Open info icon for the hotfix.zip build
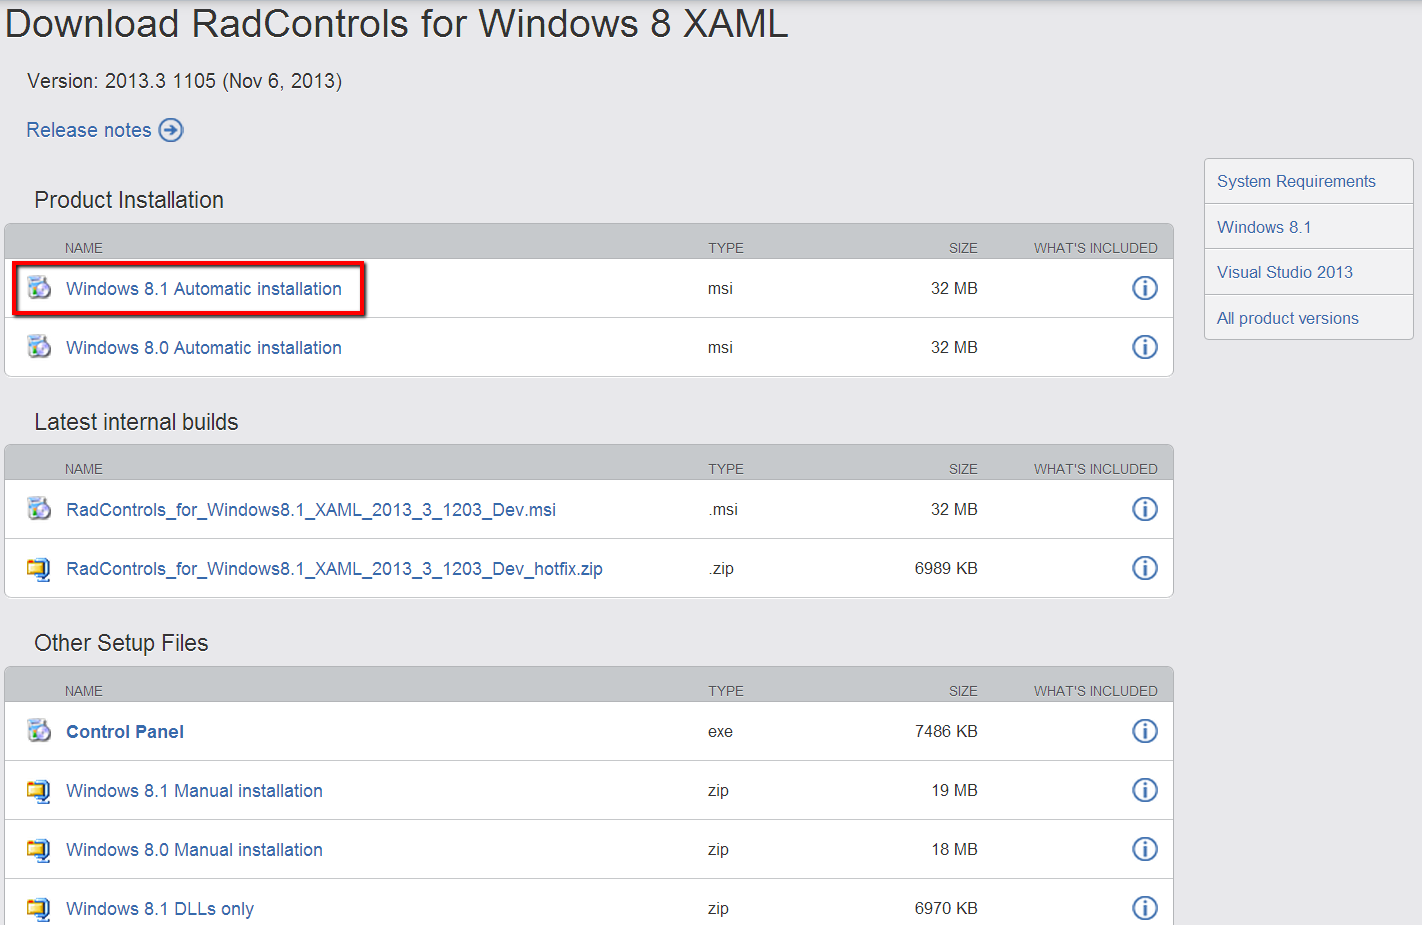 point(1145,568)
